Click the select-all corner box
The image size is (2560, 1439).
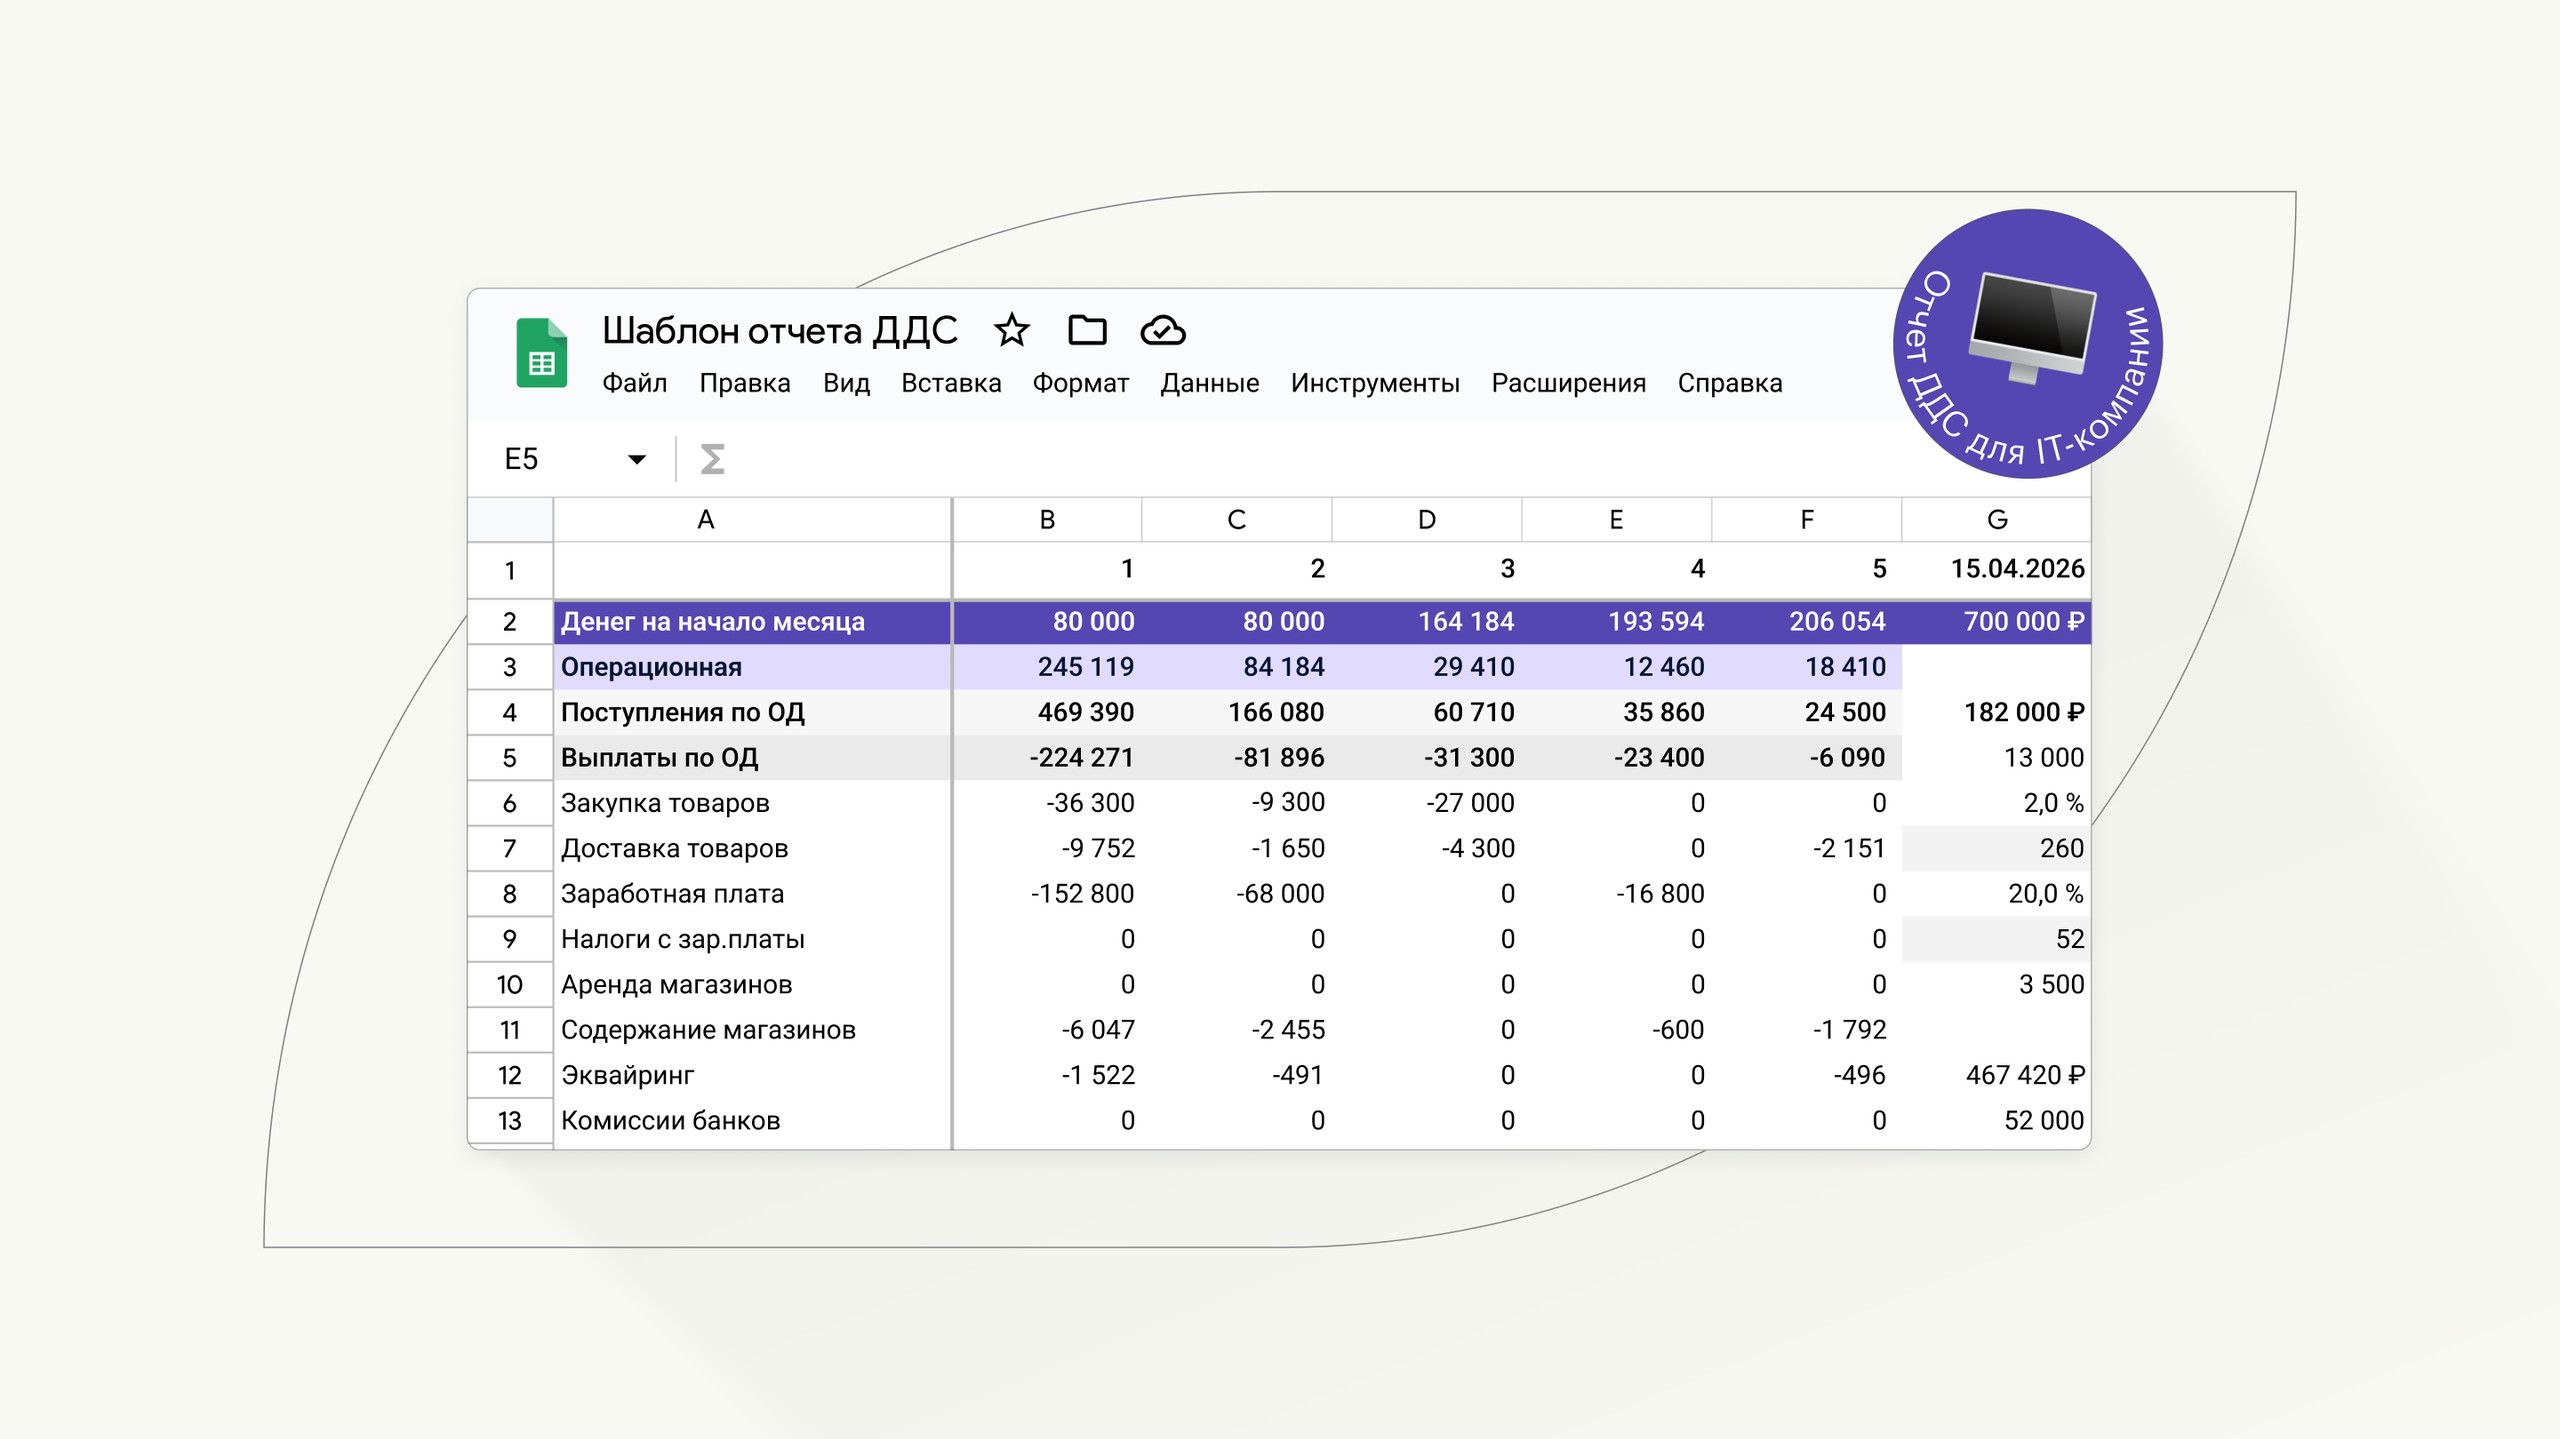pos(510,520)
